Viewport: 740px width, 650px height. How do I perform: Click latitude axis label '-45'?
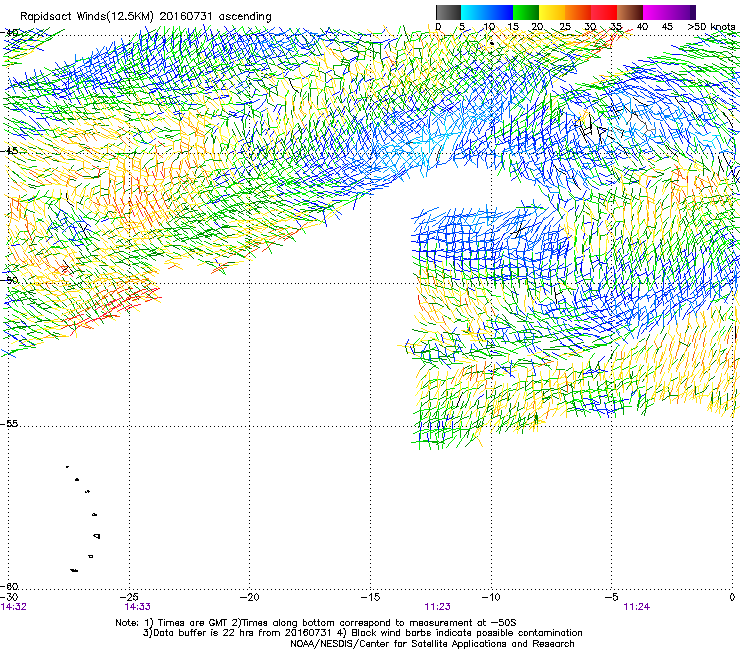click(x=9, y=151)
